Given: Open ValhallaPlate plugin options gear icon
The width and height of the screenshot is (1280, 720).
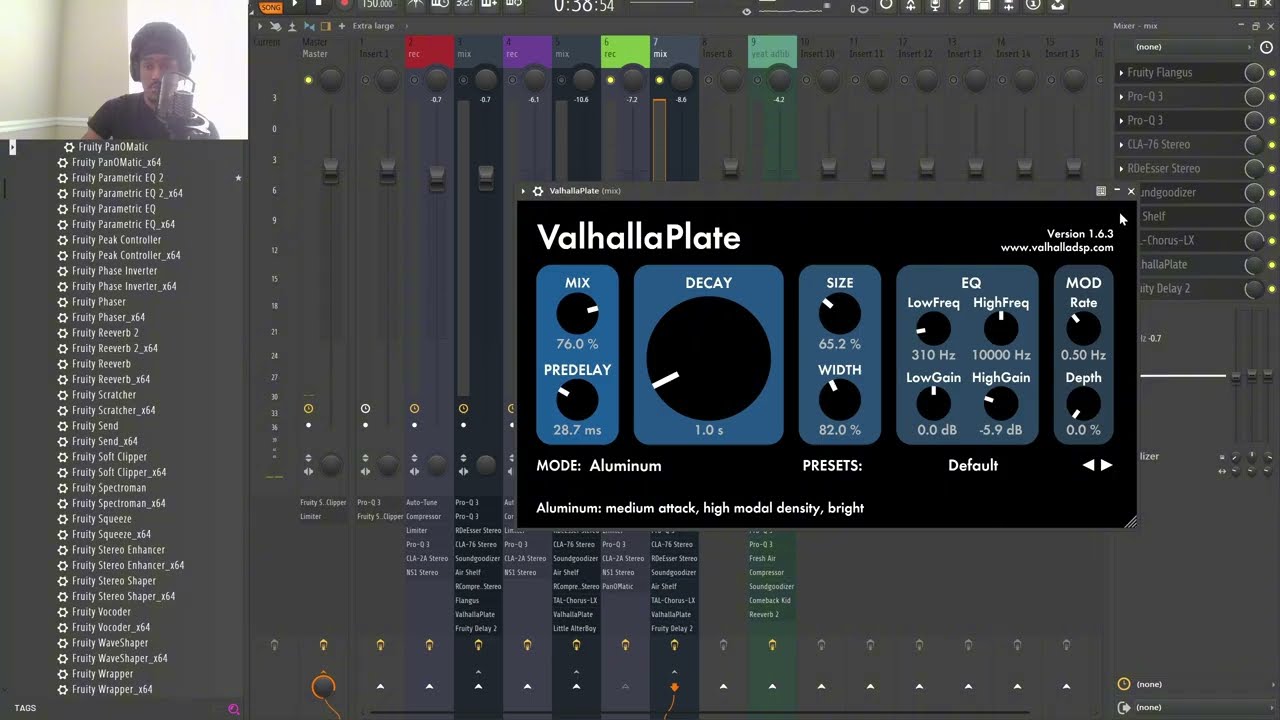Looking at the screenshot, I should tap(538, 191).
